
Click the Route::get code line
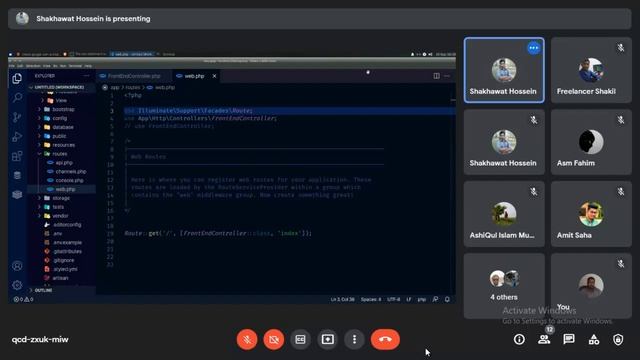[218, 233]
